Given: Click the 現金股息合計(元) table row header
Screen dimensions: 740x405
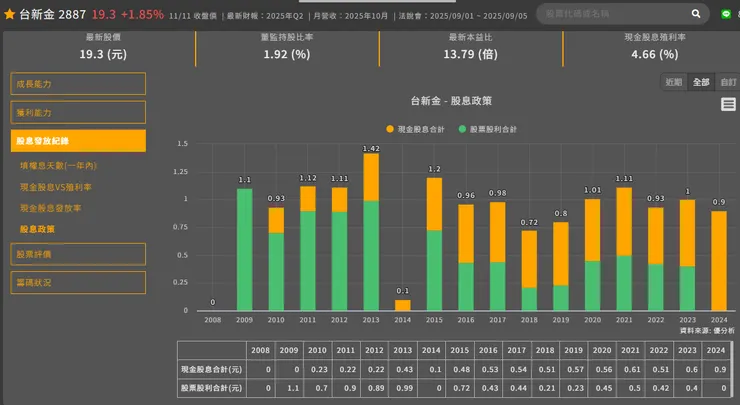Looking at the screenshot, I should click(x=211, y=369).
